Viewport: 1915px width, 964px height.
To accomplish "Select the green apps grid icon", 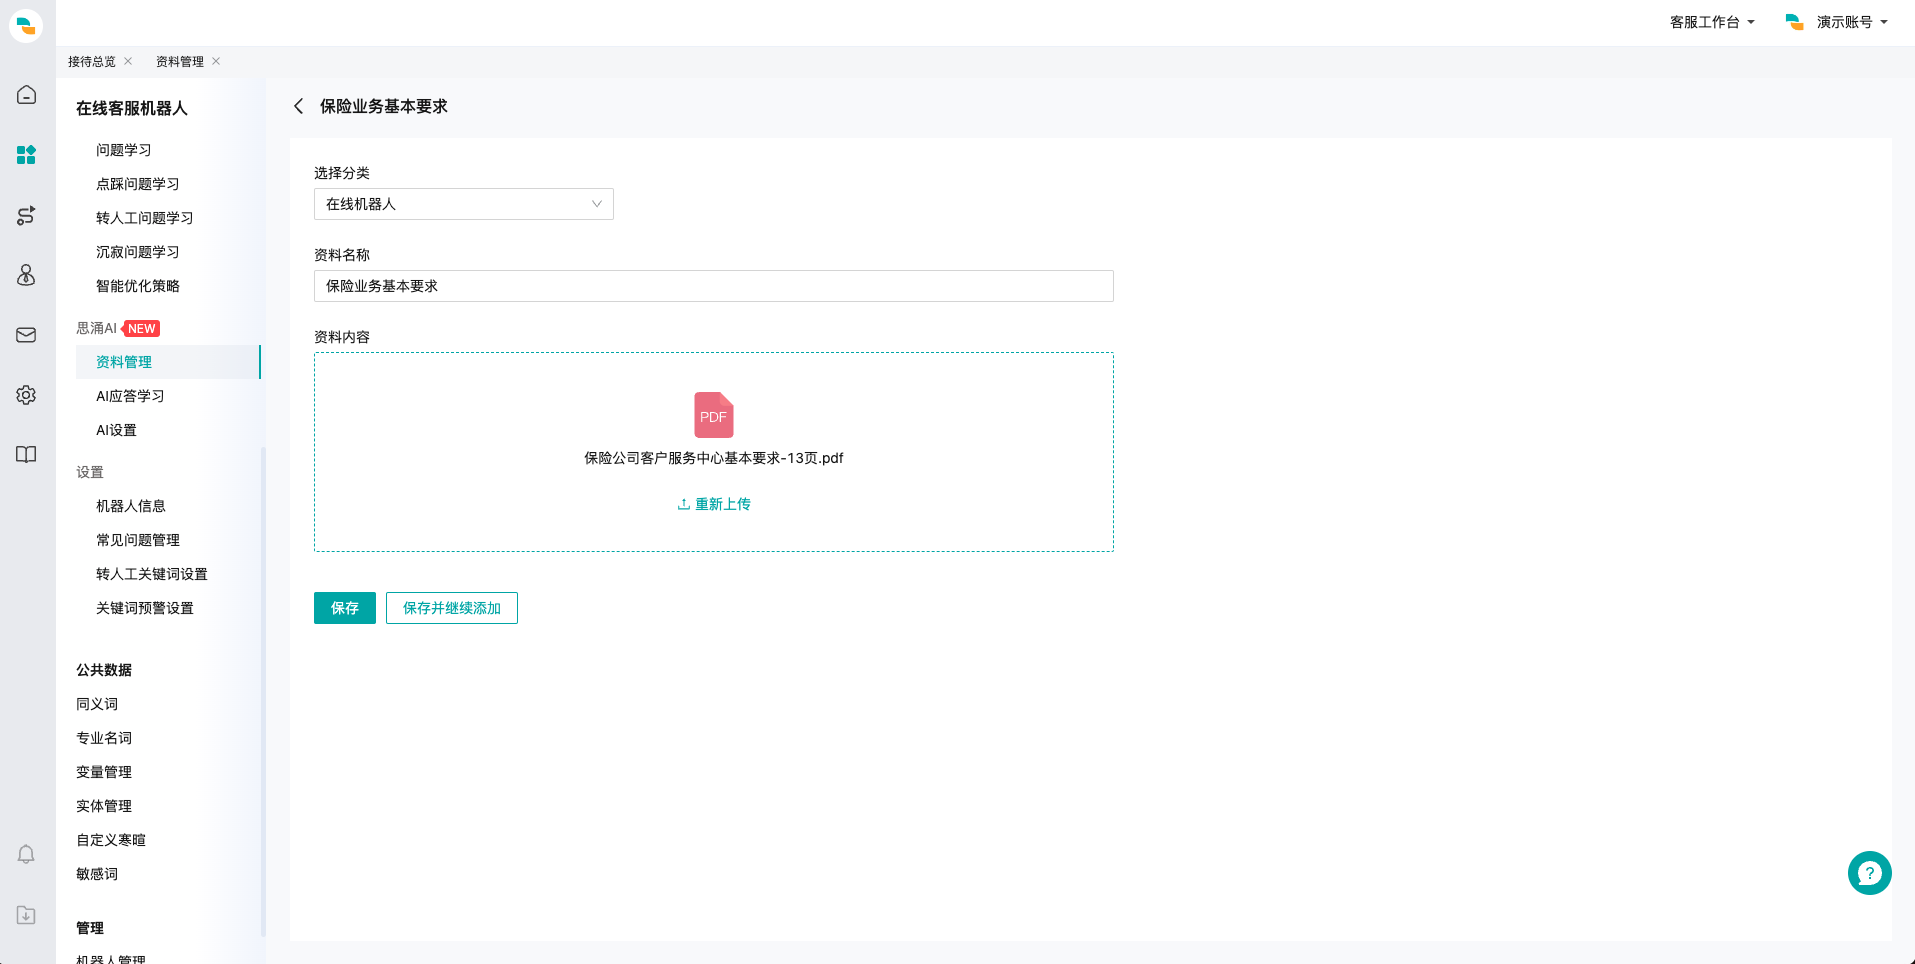I will click(x=26, y=155).
